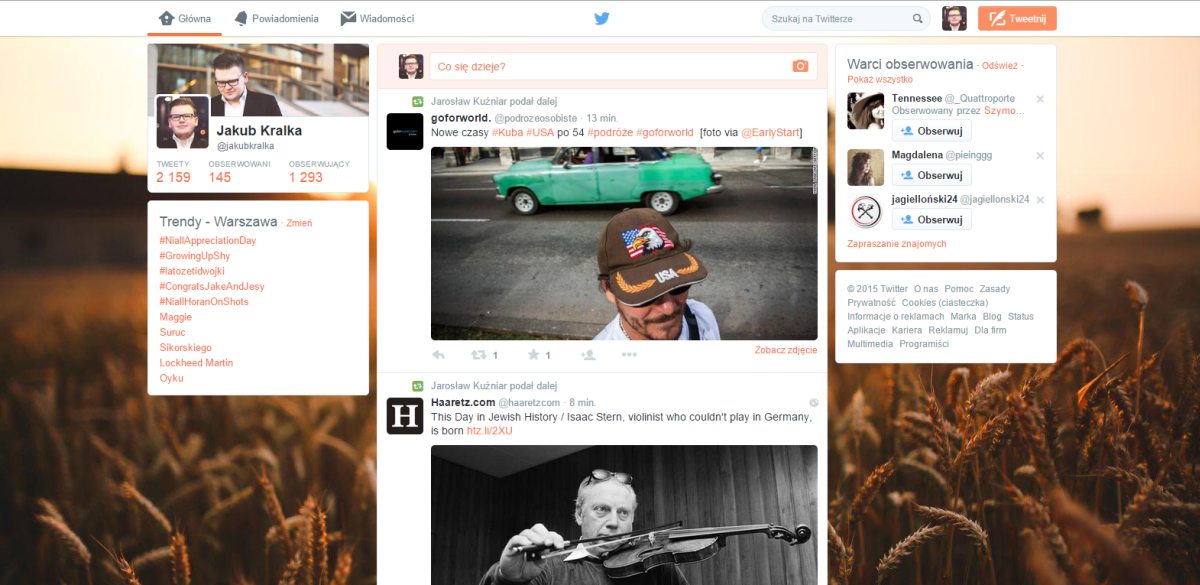The width and height of the screenshot is (1200, 585).
Task: Click globe icon on Haaretz tweet
Action: [x=813, y=402]
